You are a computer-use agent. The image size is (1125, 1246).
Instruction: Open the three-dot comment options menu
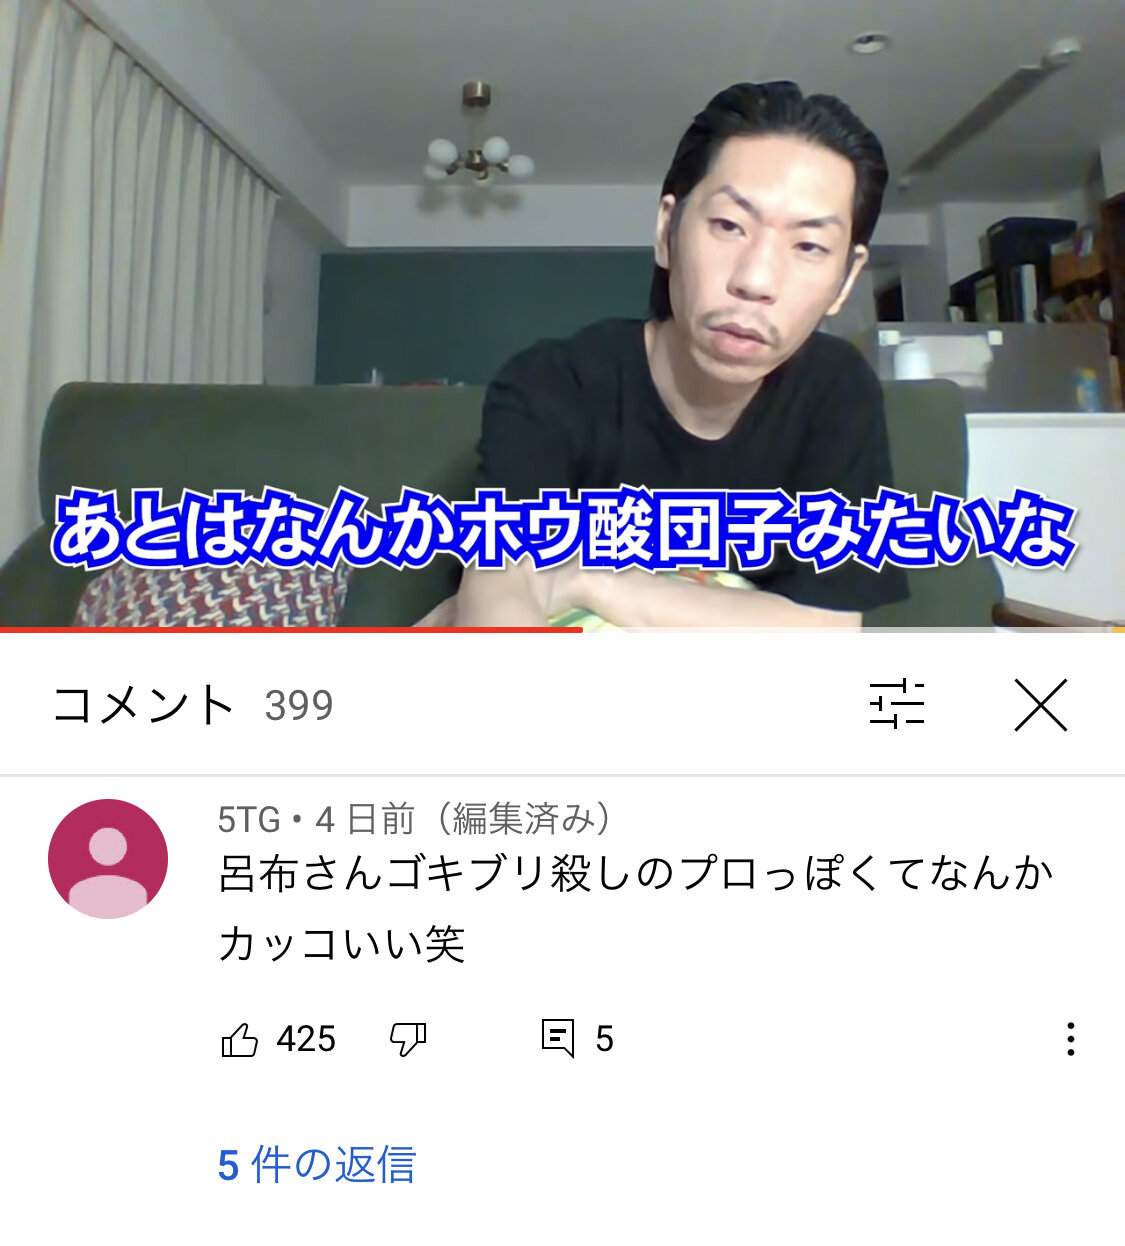[x=1071, y=1039]
